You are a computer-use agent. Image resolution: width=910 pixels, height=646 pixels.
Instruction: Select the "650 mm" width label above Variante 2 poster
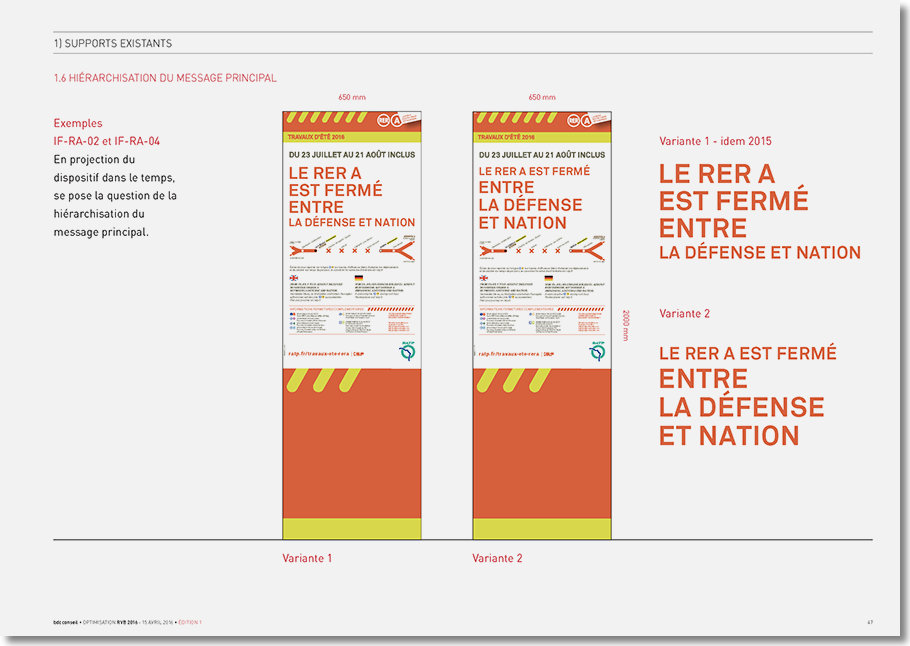(542, 98)
